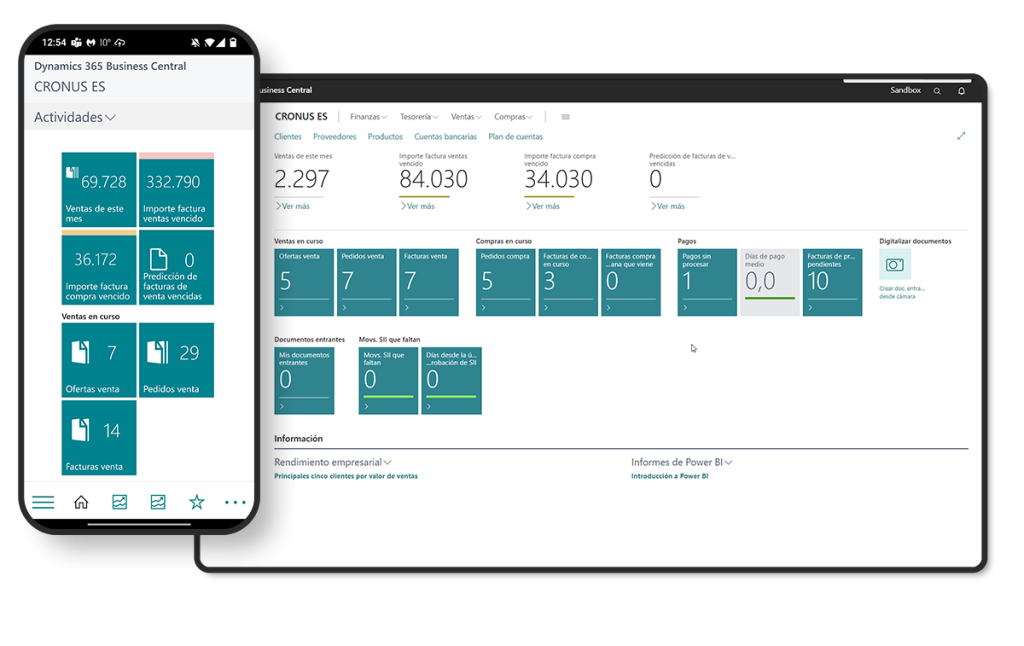Open the notifications bell icon
This screenshot has width=1024, height=646.
click(962, 91)
